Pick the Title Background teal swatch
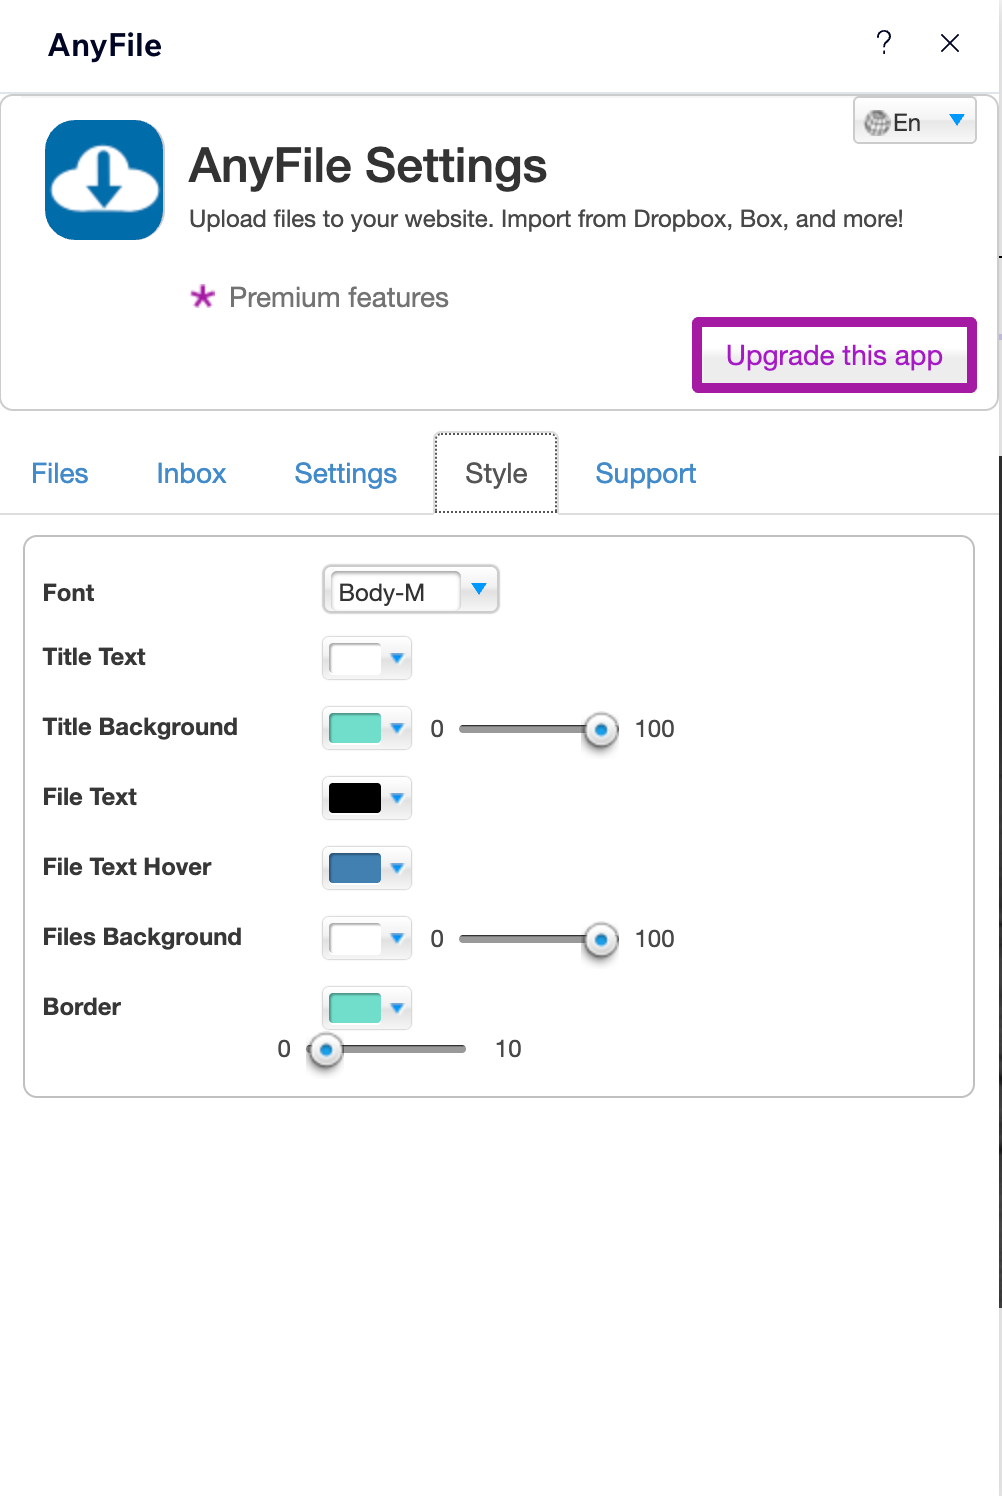1002x1496 pixels. [355, 728]
